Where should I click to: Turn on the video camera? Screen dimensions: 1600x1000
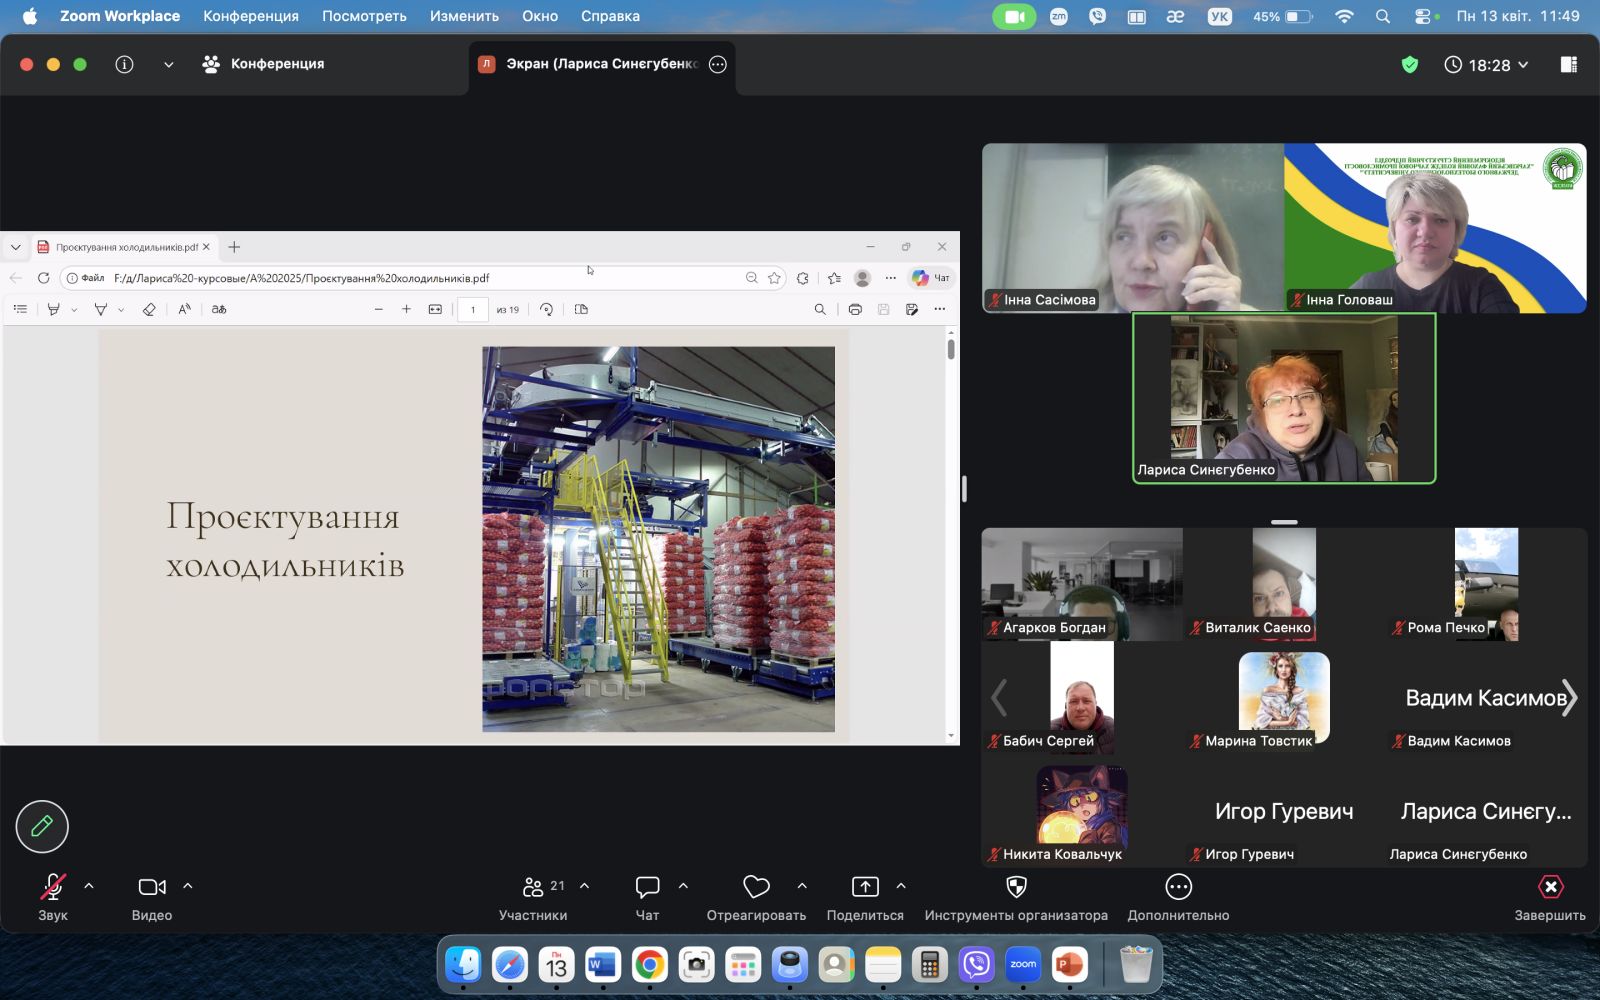coord(152,887)
